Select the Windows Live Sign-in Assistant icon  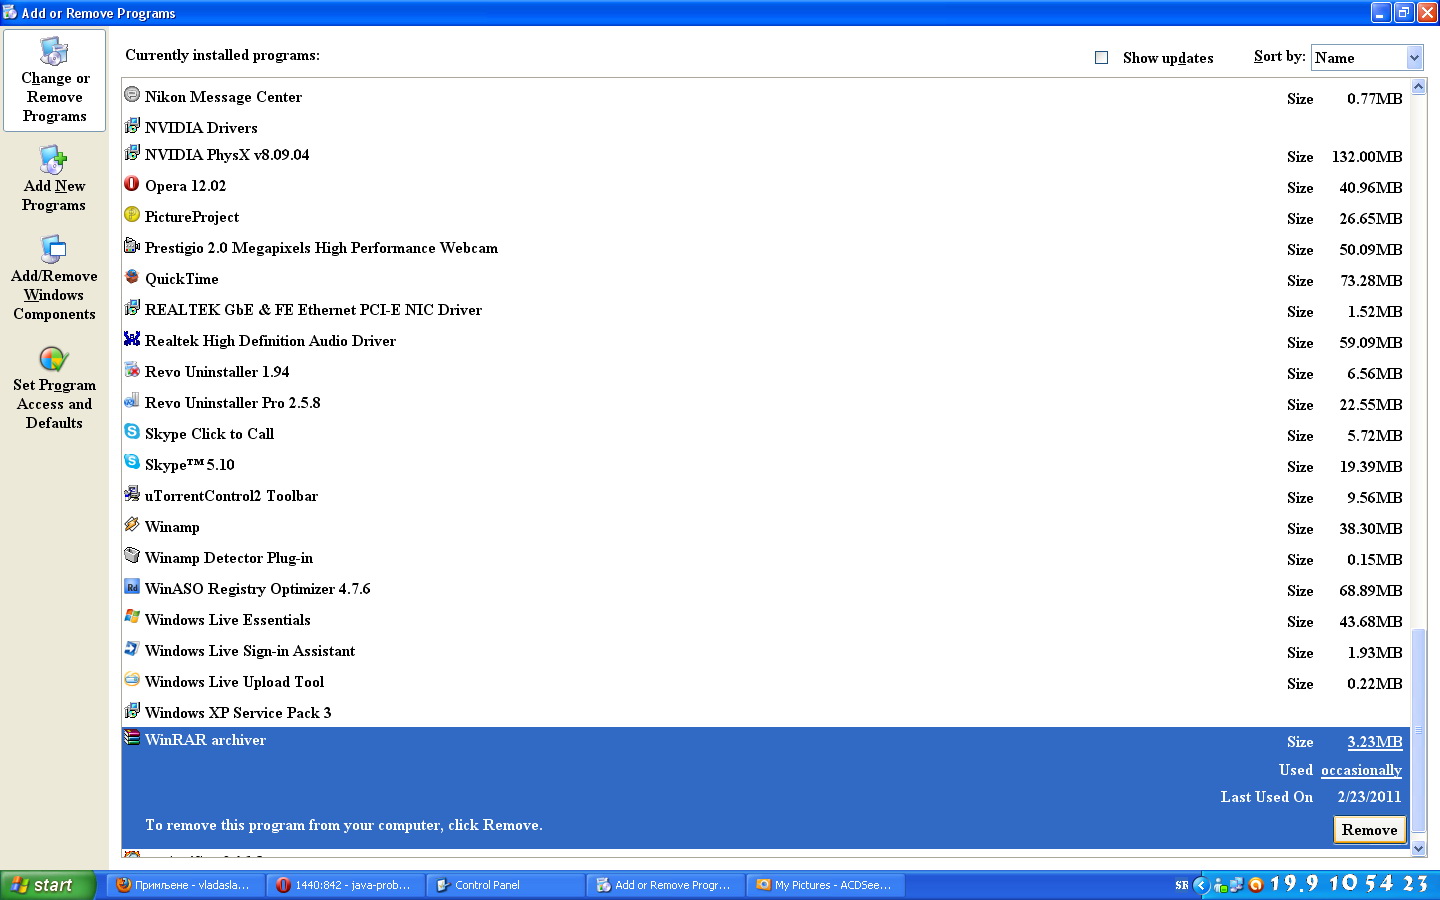tap(132, 649)
